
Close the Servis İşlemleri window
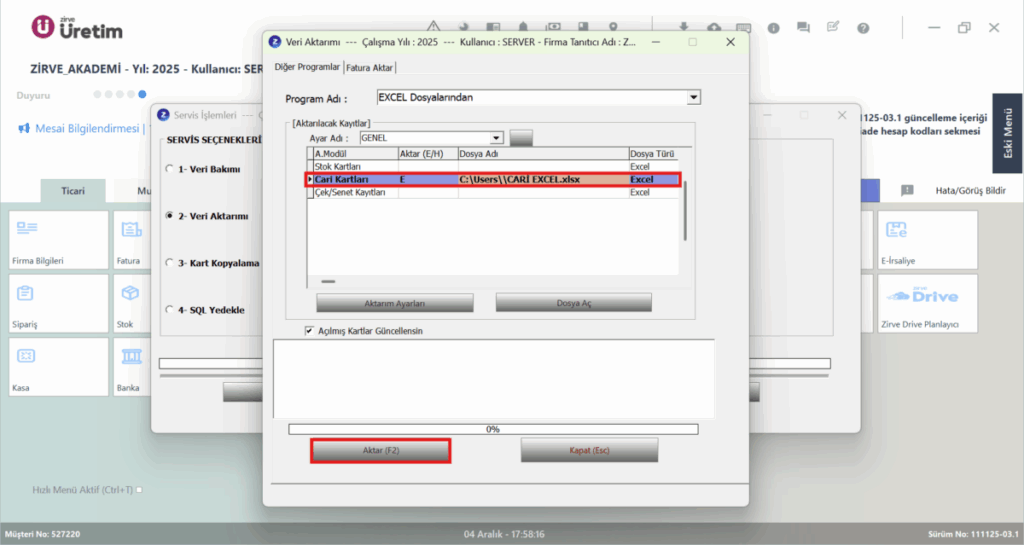coord(842,115)
